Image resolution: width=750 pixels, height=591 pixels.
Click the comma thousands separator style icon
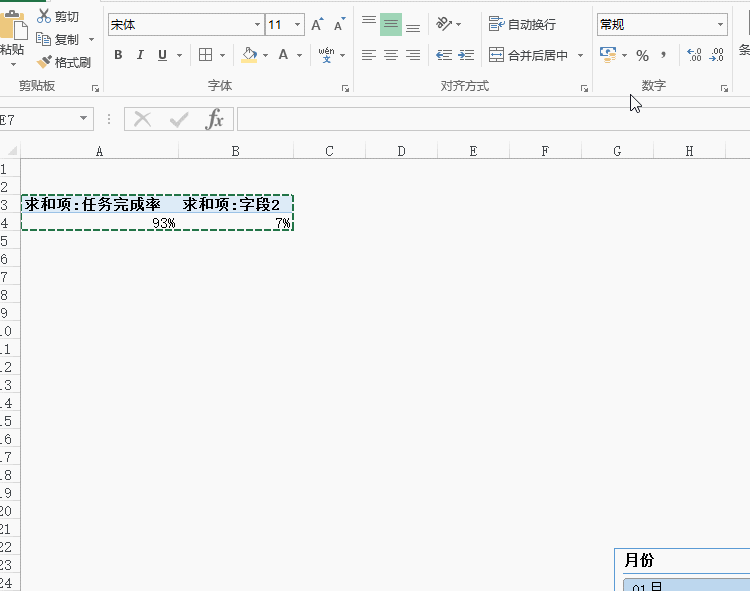663,55
